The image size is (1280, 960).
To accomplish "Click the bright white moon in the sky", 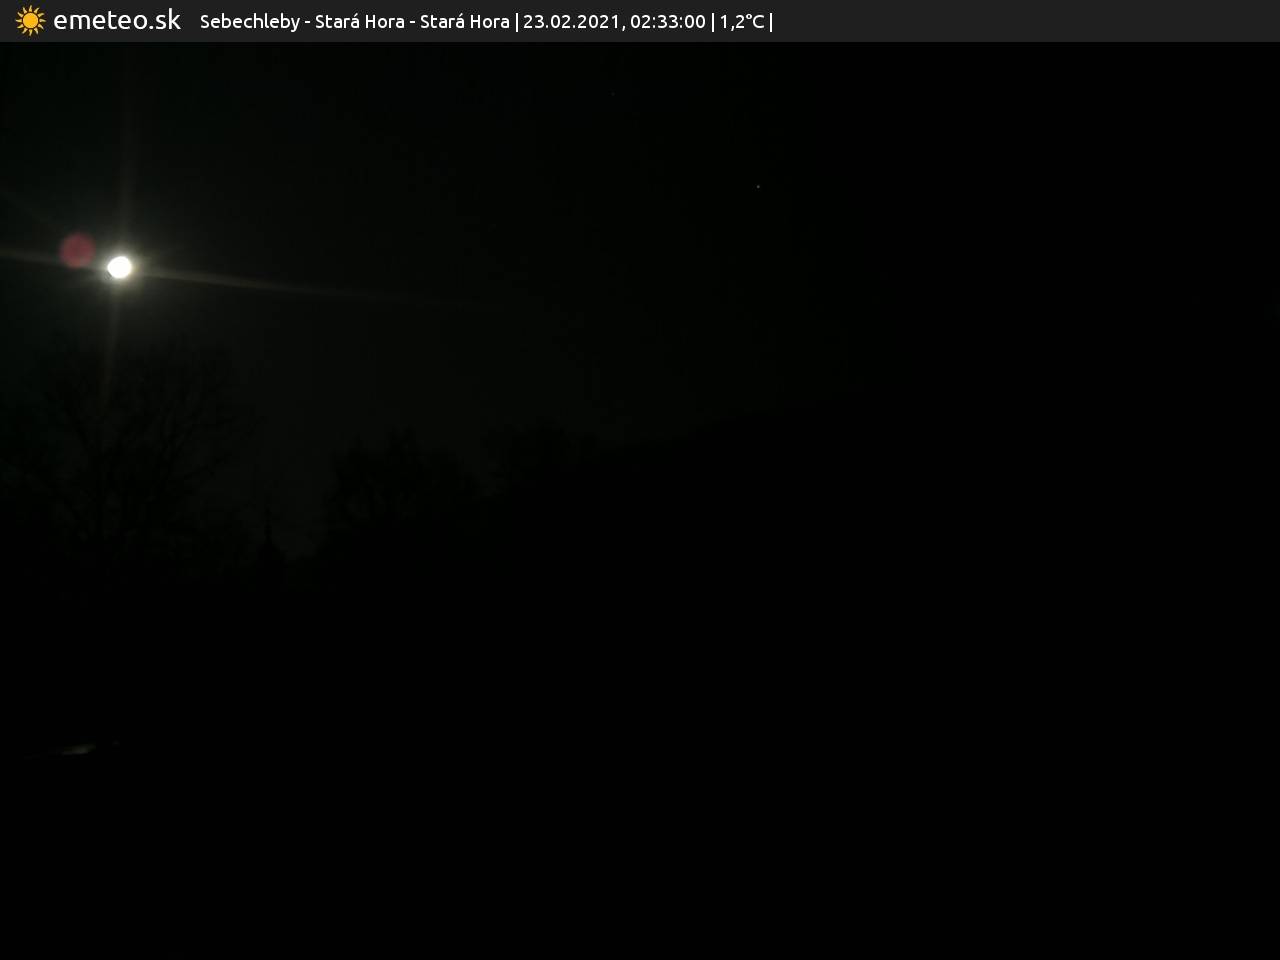I will 119,267.
